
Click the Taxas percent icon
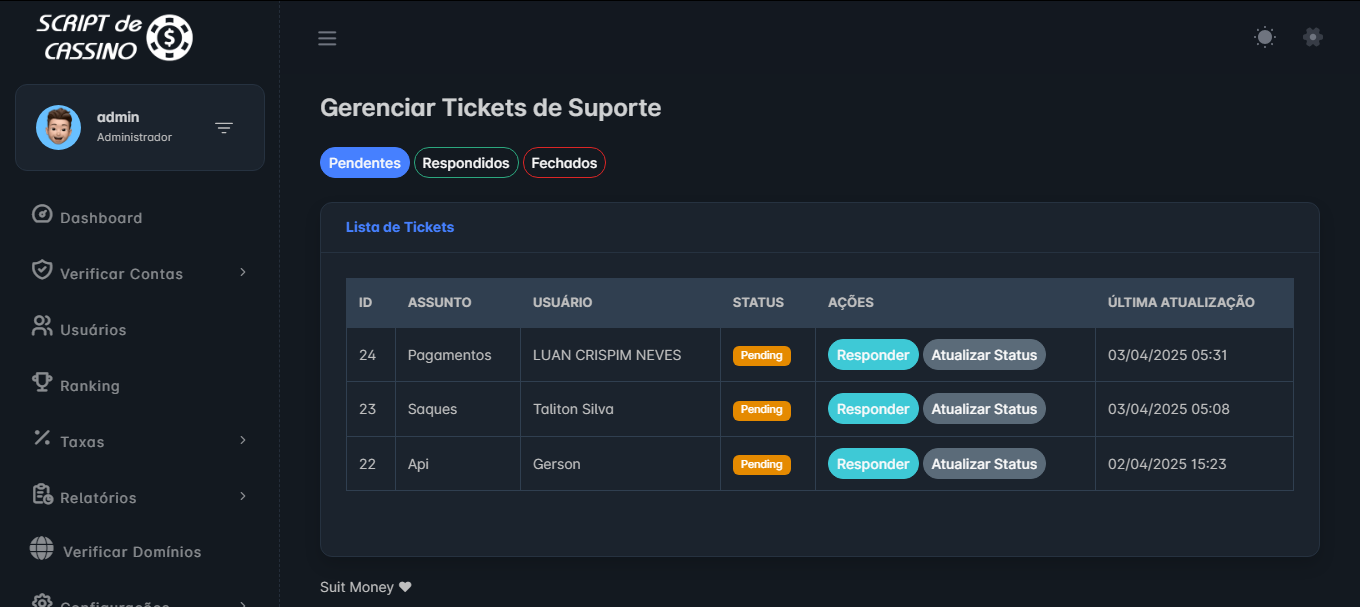click(42, 438)
